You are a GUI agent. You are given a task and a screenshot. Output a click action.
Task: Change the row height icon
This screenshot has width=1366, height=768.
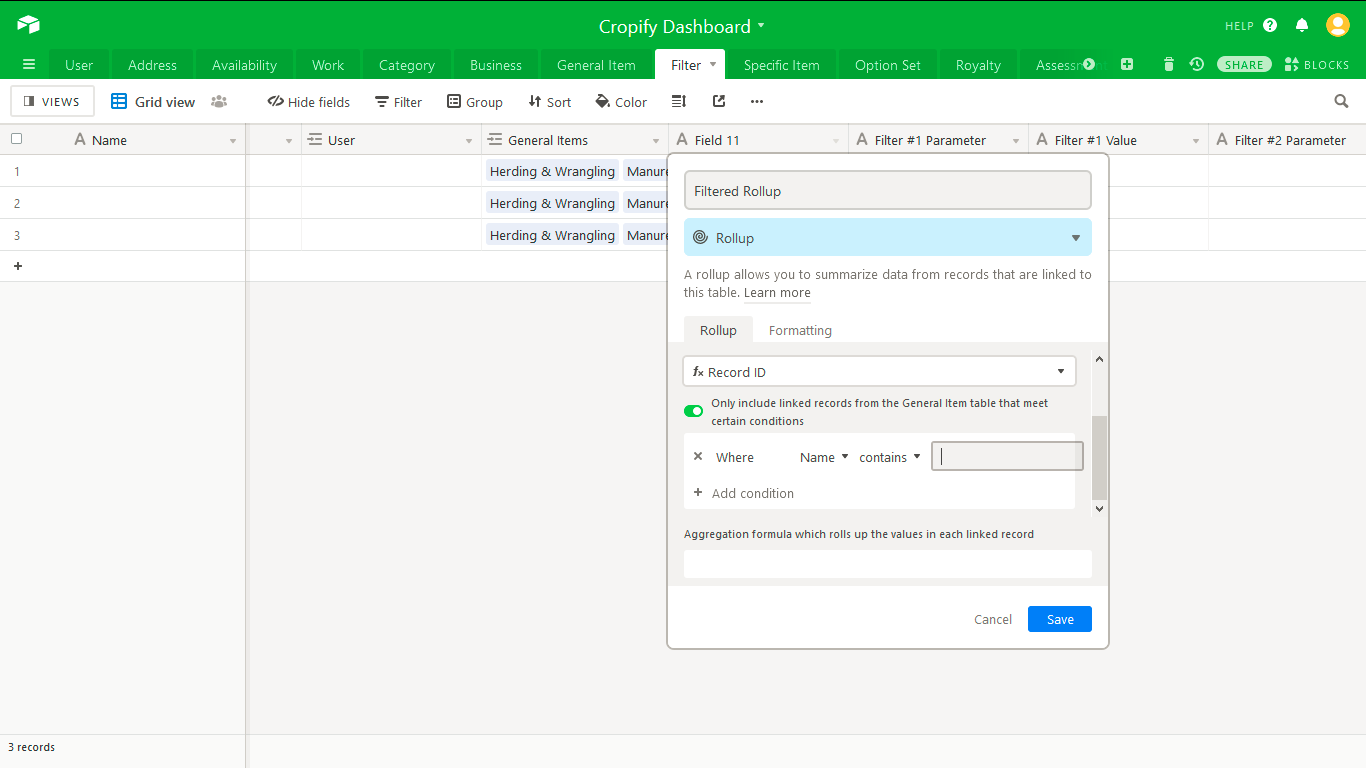coord(679,102)
